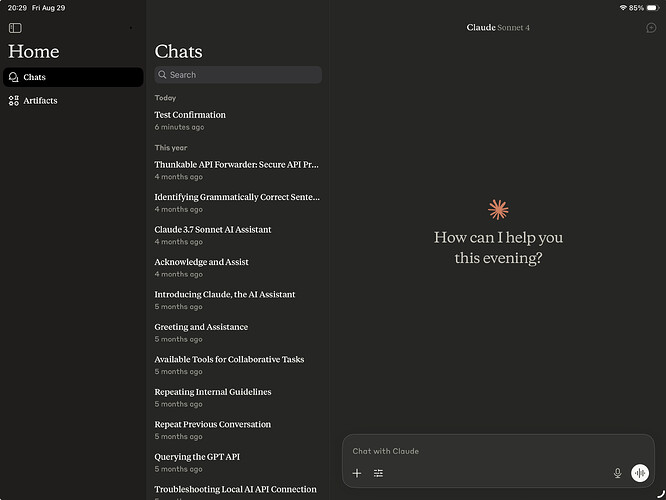Open Identifying Grammatically Correct Sentences chat
Image resolution: width=666 pixels, height=500 pixels.
tap(238, 203)
